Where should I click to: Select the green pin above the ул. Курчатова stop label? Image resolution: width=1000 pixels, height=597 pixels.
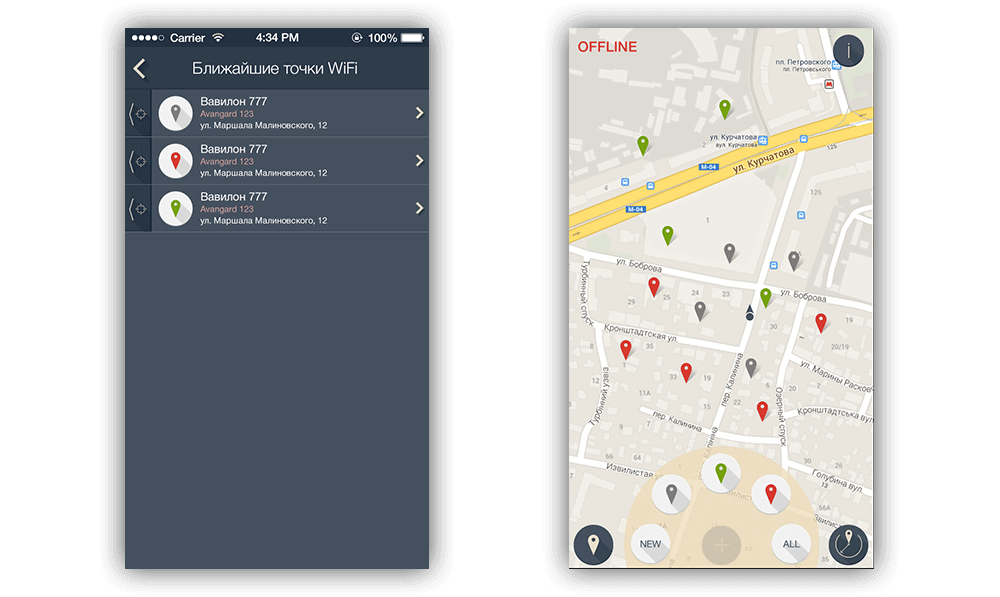724,109
